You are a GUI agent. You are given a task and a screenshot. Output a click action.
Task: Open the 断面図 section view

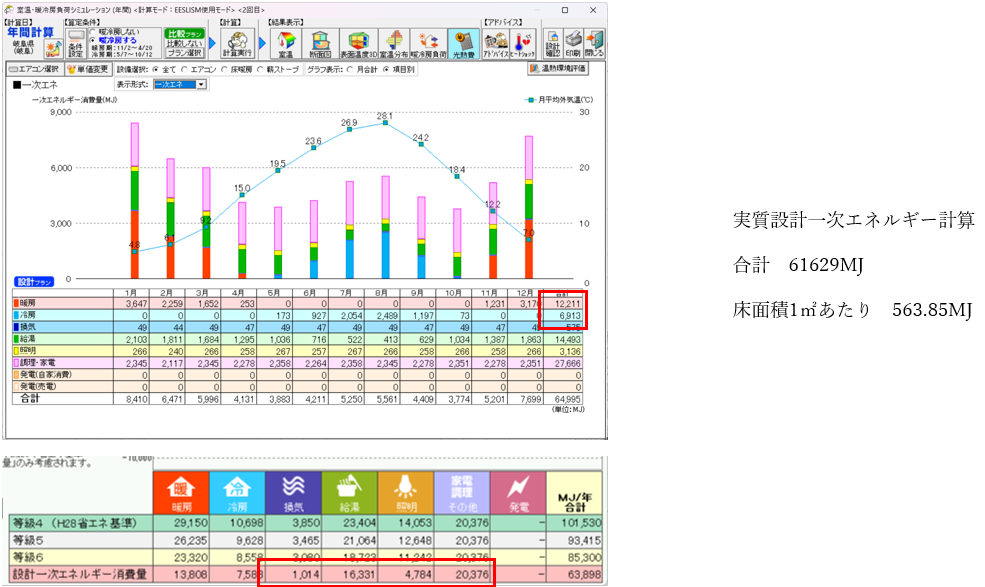tap(321, 43)
